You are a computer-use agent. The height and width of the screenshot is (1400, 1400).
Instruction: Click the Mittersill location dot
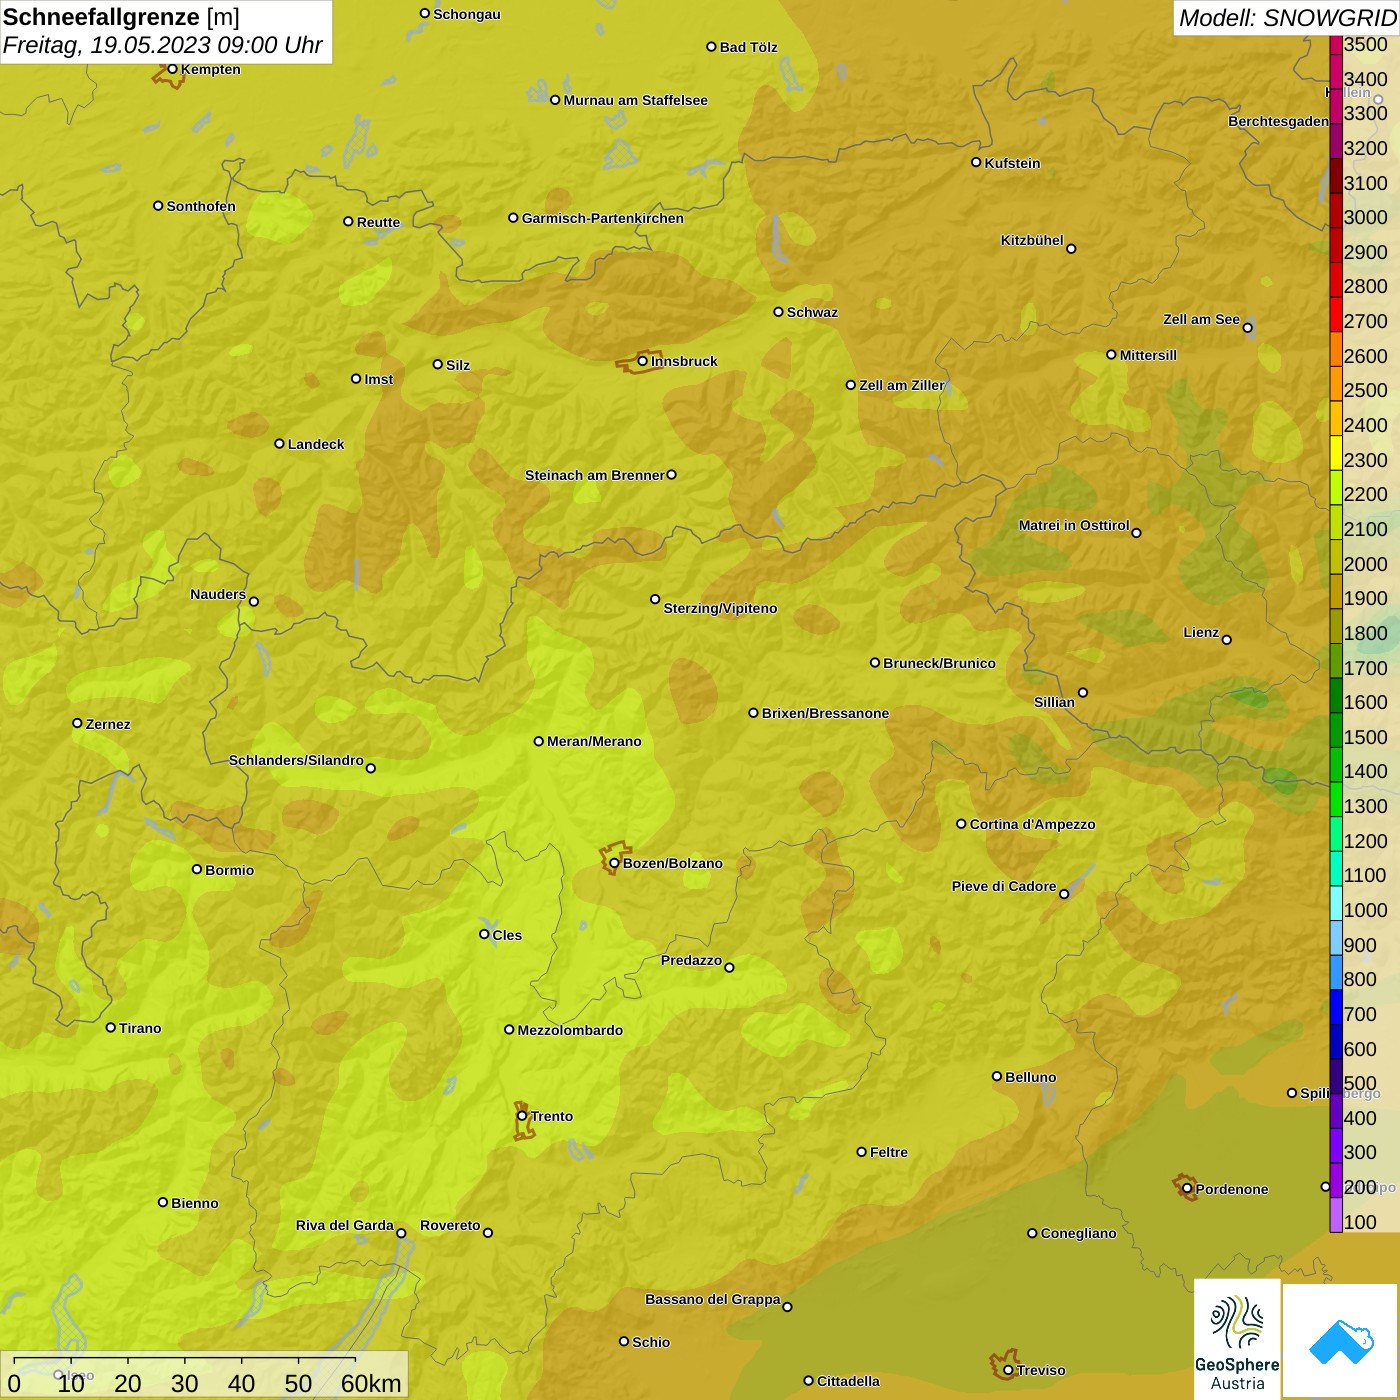coord(1111,354)
